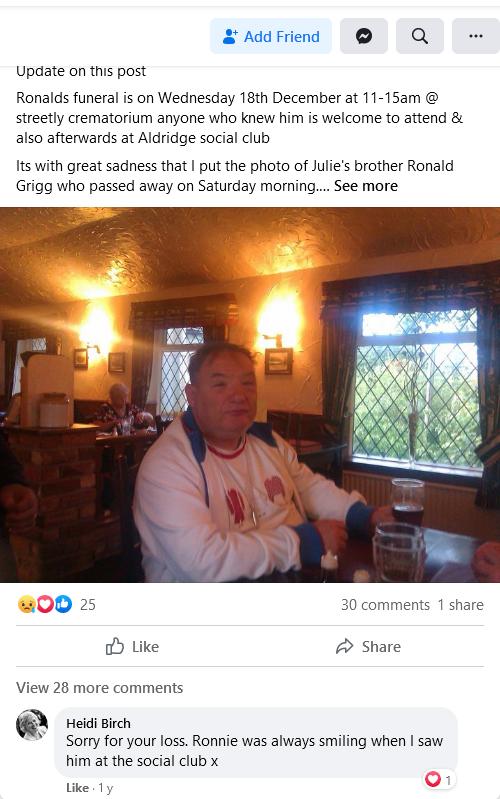Viewport: 500px width, 799px height.
Task: Click the blue thumbs-up reaction icon
Action: [x=63, y=604]
